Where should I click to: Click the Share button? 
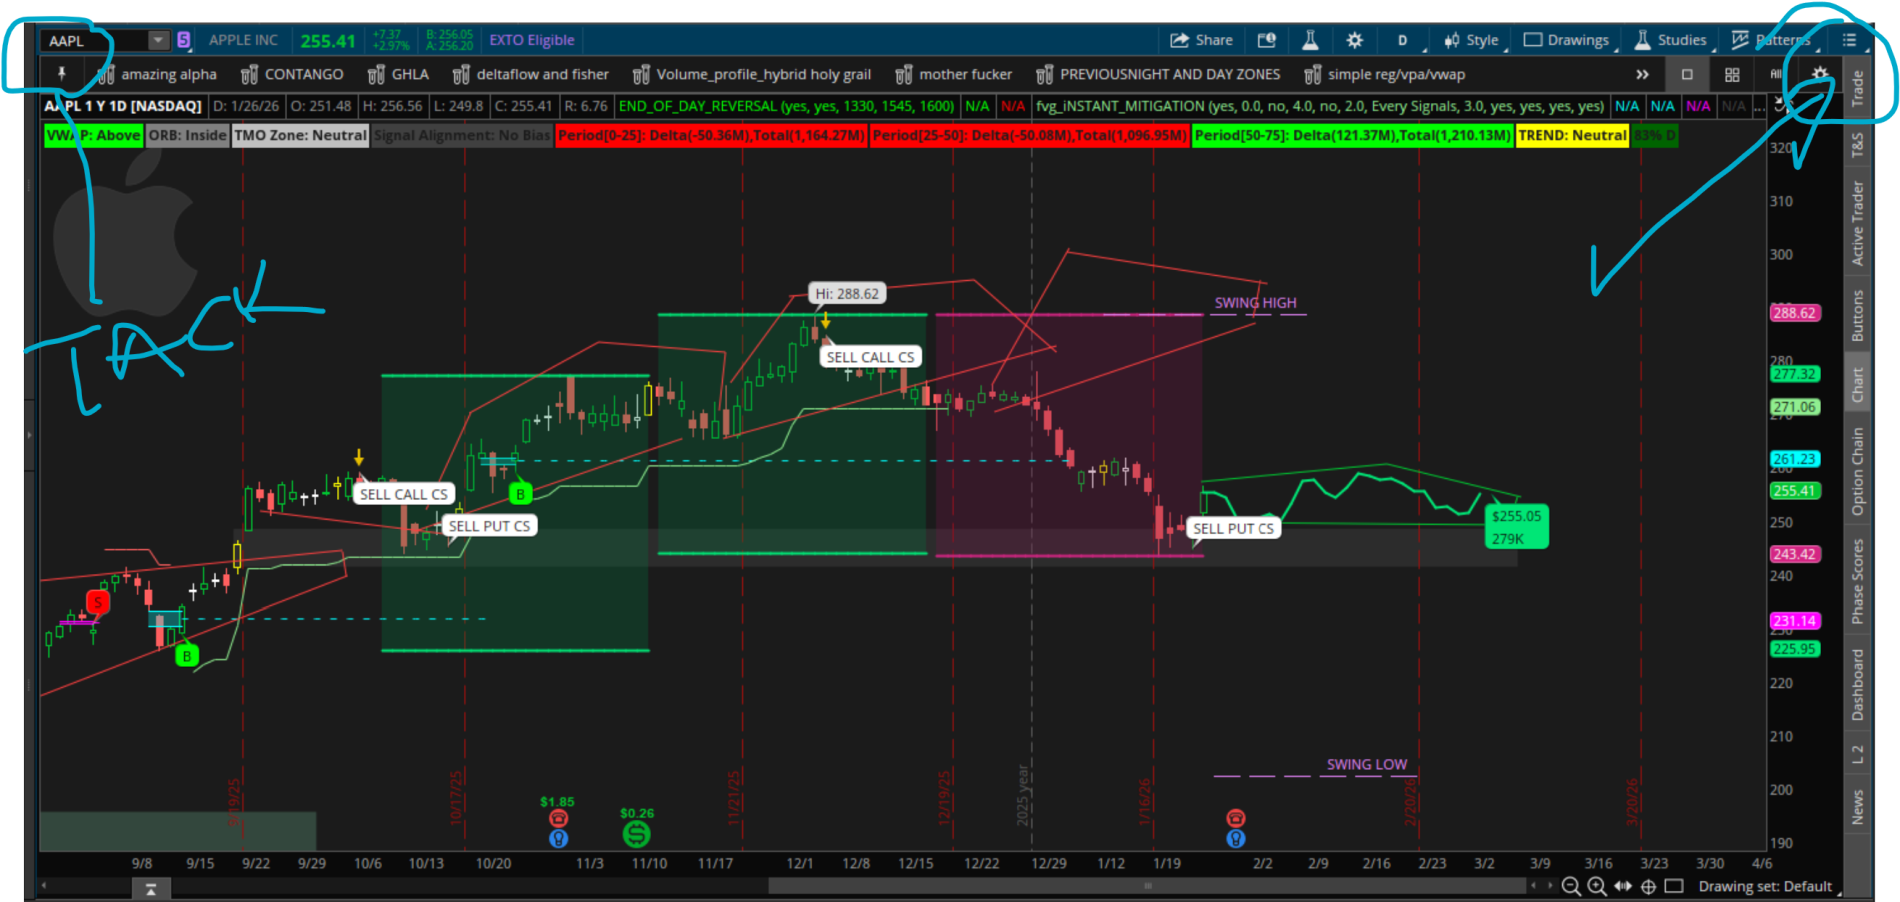click(x=1202, y=40)
